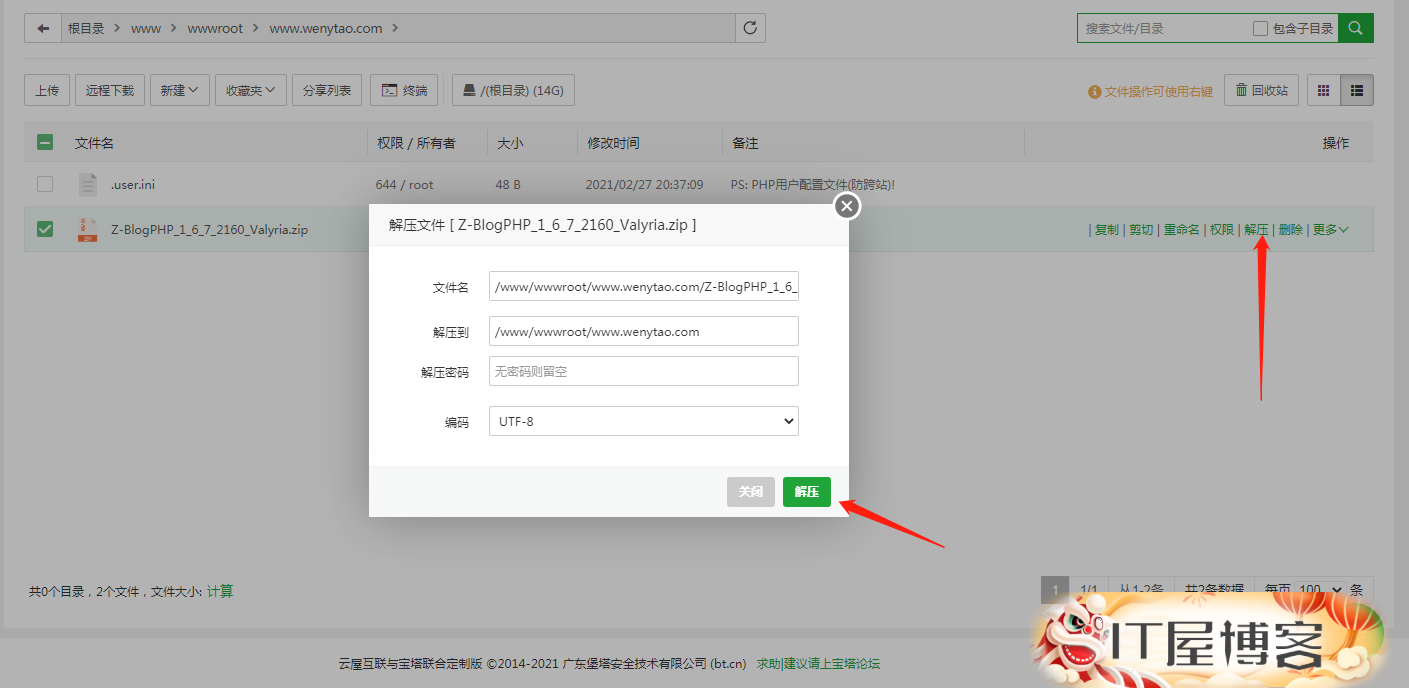Click Cut (剪切) for the zip file
This screenshot has width=1409, height=688.
pyautogui.click(x=1141, y=229)
